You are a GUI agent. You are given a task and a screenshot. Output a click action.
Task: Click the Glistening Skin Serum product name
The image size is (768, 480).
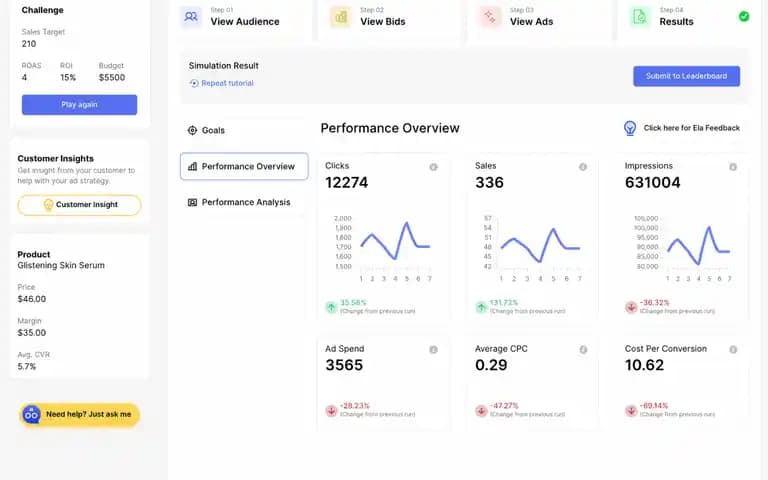click(61, 265)
